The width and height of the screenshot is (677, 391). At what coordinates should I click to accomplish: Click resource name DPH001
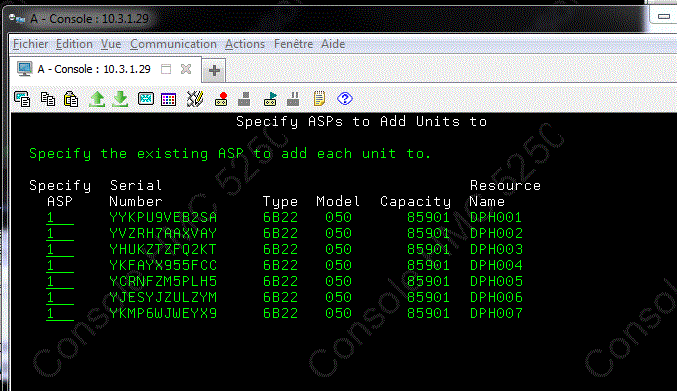pyautogui.click(x=496, y=217)
